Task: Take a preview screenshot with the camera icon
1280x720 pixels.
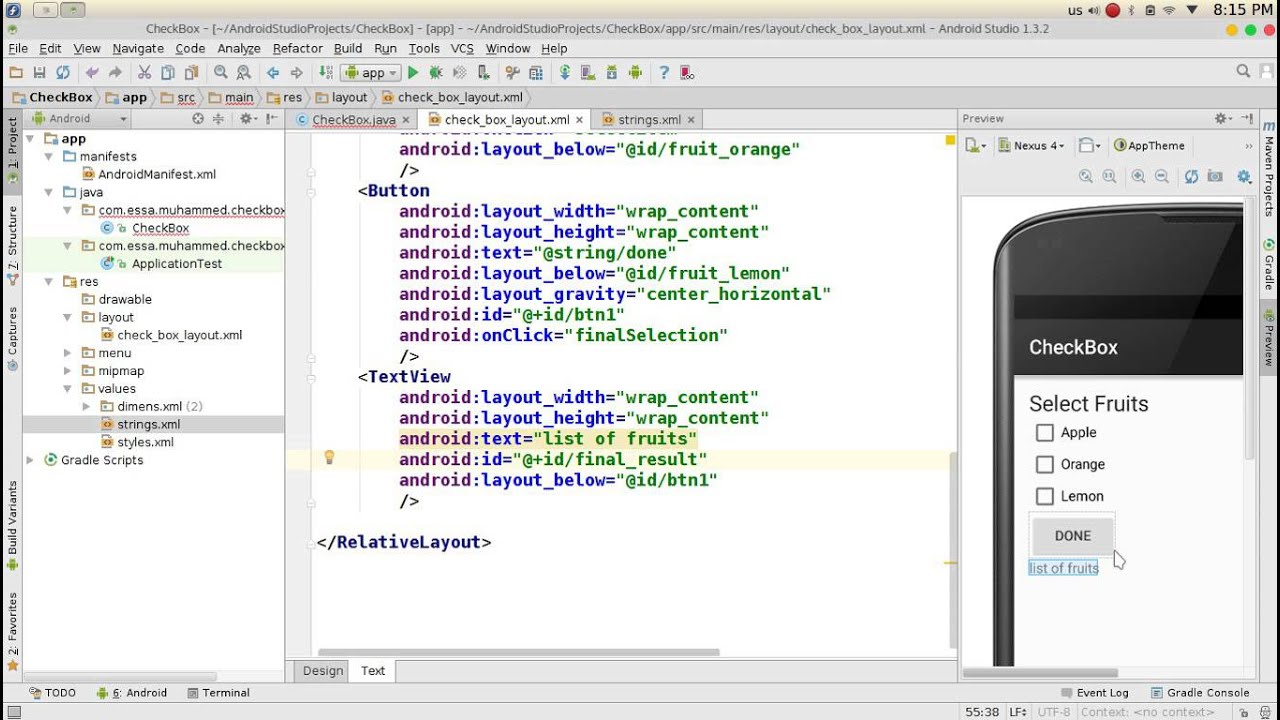Action: [x=1215, y=177]
